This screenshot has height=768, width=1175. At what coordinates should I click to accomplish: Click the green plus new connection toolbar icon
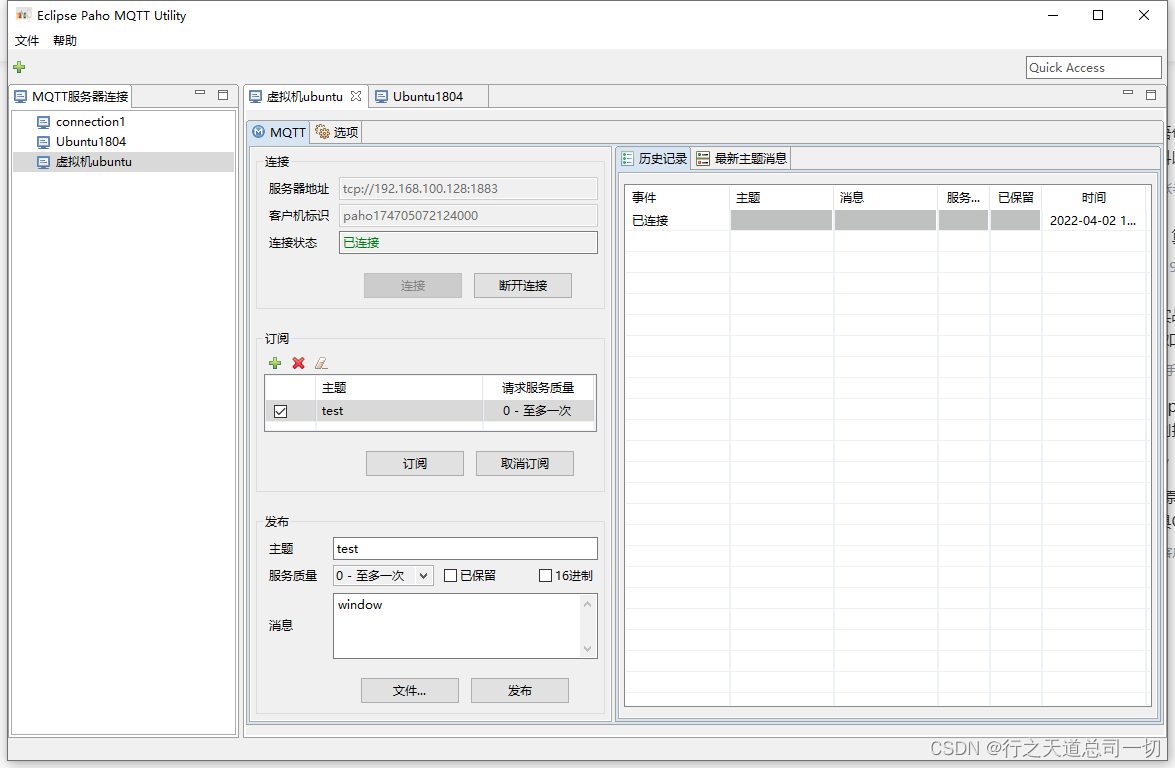pyautogui.click(x=19, y=67)
